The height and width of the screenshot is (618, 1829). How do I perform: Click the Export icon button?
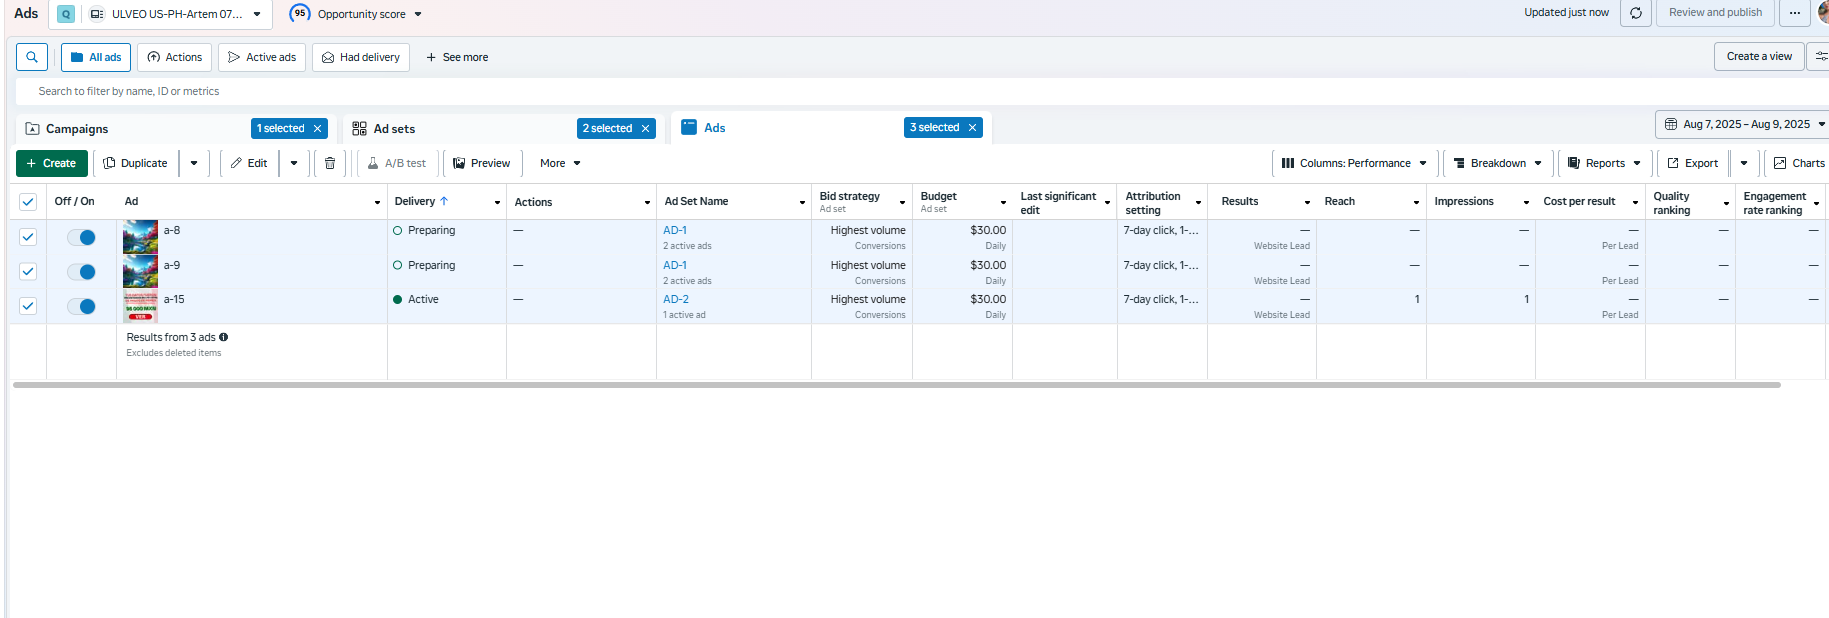1692,163
